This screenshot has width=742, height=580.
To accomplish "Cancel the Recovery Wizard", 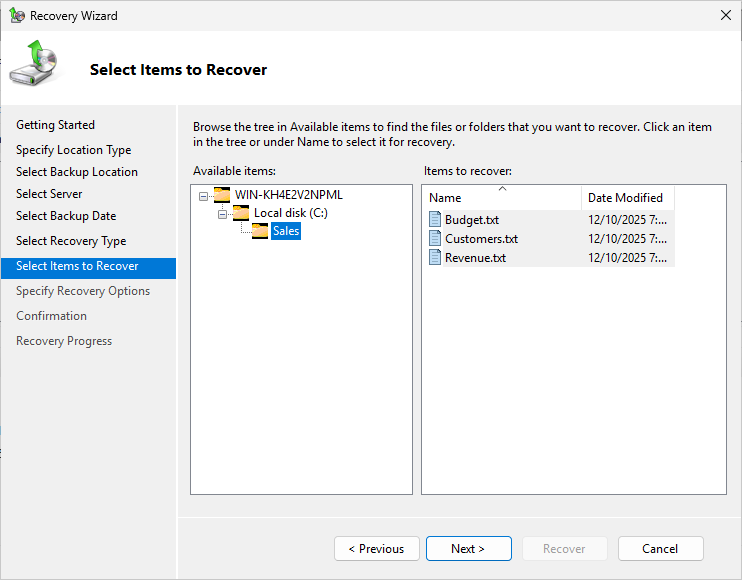I will pyautogui.click(x=660, y=548).
